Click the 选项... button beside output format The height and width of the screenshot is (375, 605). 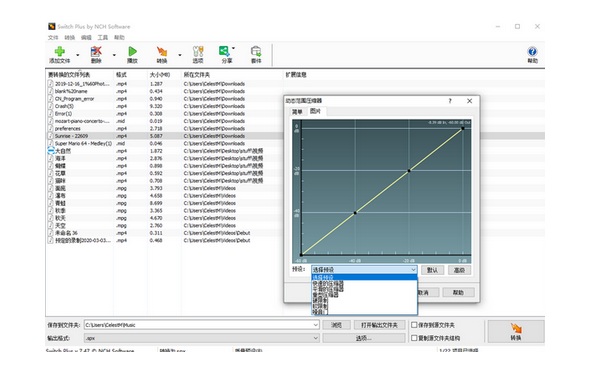[x=364, y=338]
